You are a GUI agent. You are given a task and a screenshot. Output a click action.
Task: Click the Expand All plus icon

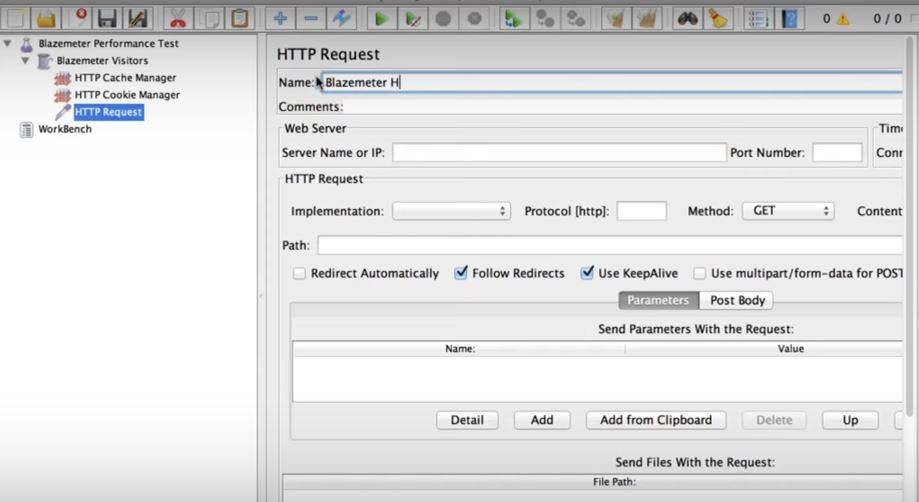[280, 19]
